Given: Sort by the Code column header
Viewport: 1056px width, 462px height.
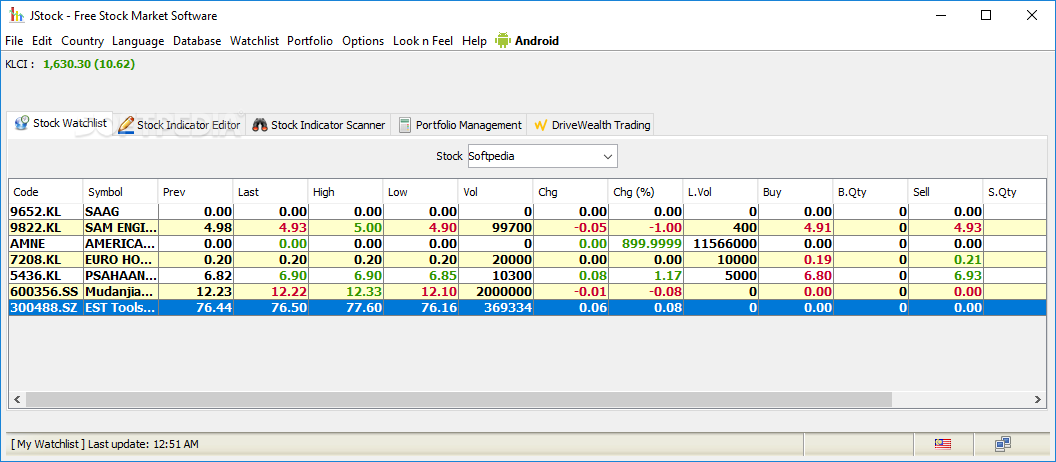Looking at the screenshot, I should coord(46,192).
